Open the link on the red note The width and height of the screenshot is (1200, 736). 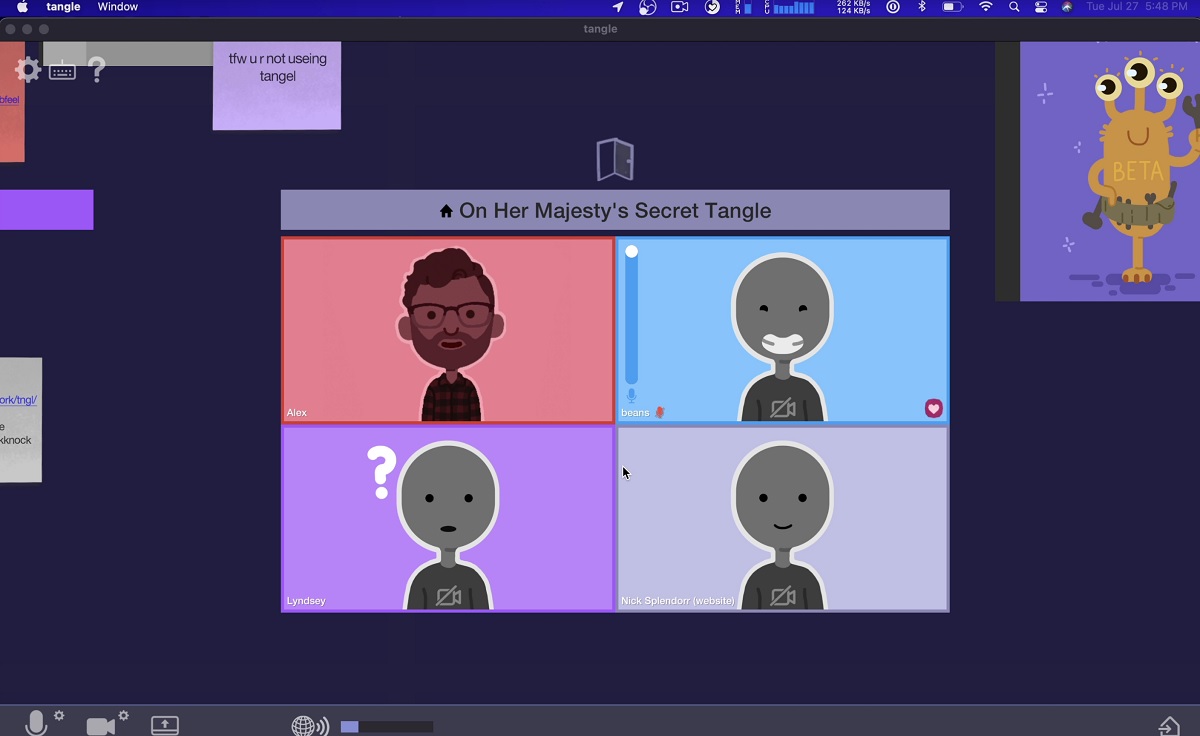pos(9,100)
